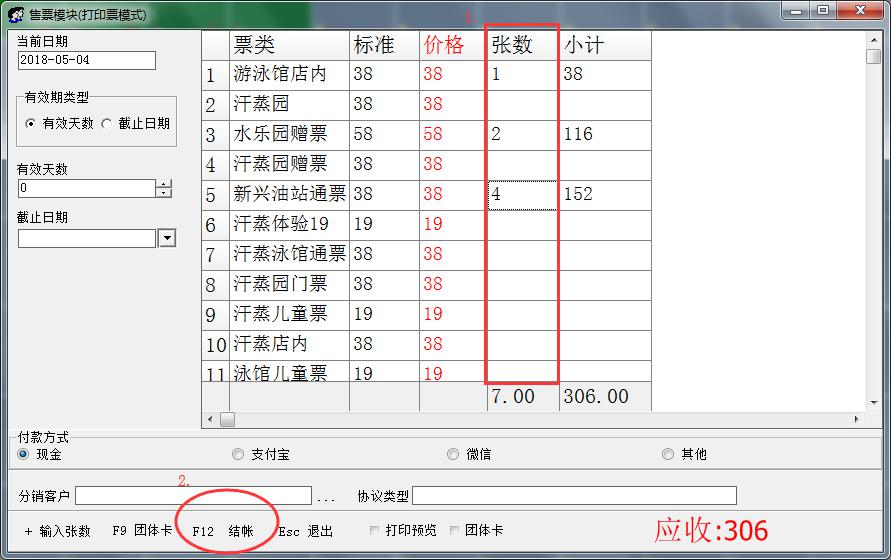Click the vertical scrollbar up arrow
891x560 pixels.
[874, 40]
